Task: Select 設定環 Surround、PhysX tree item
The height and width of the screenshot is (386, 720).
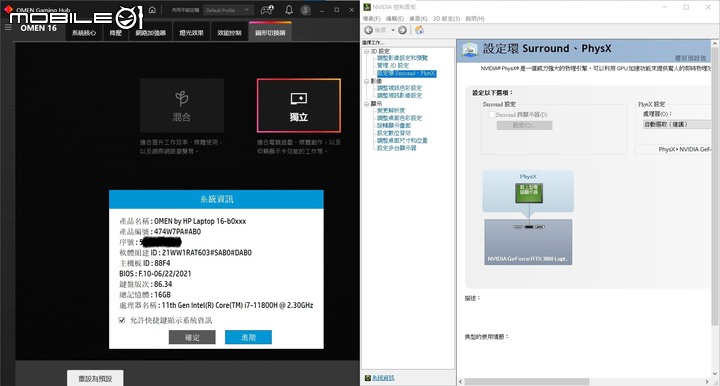Action: (406, 73)
